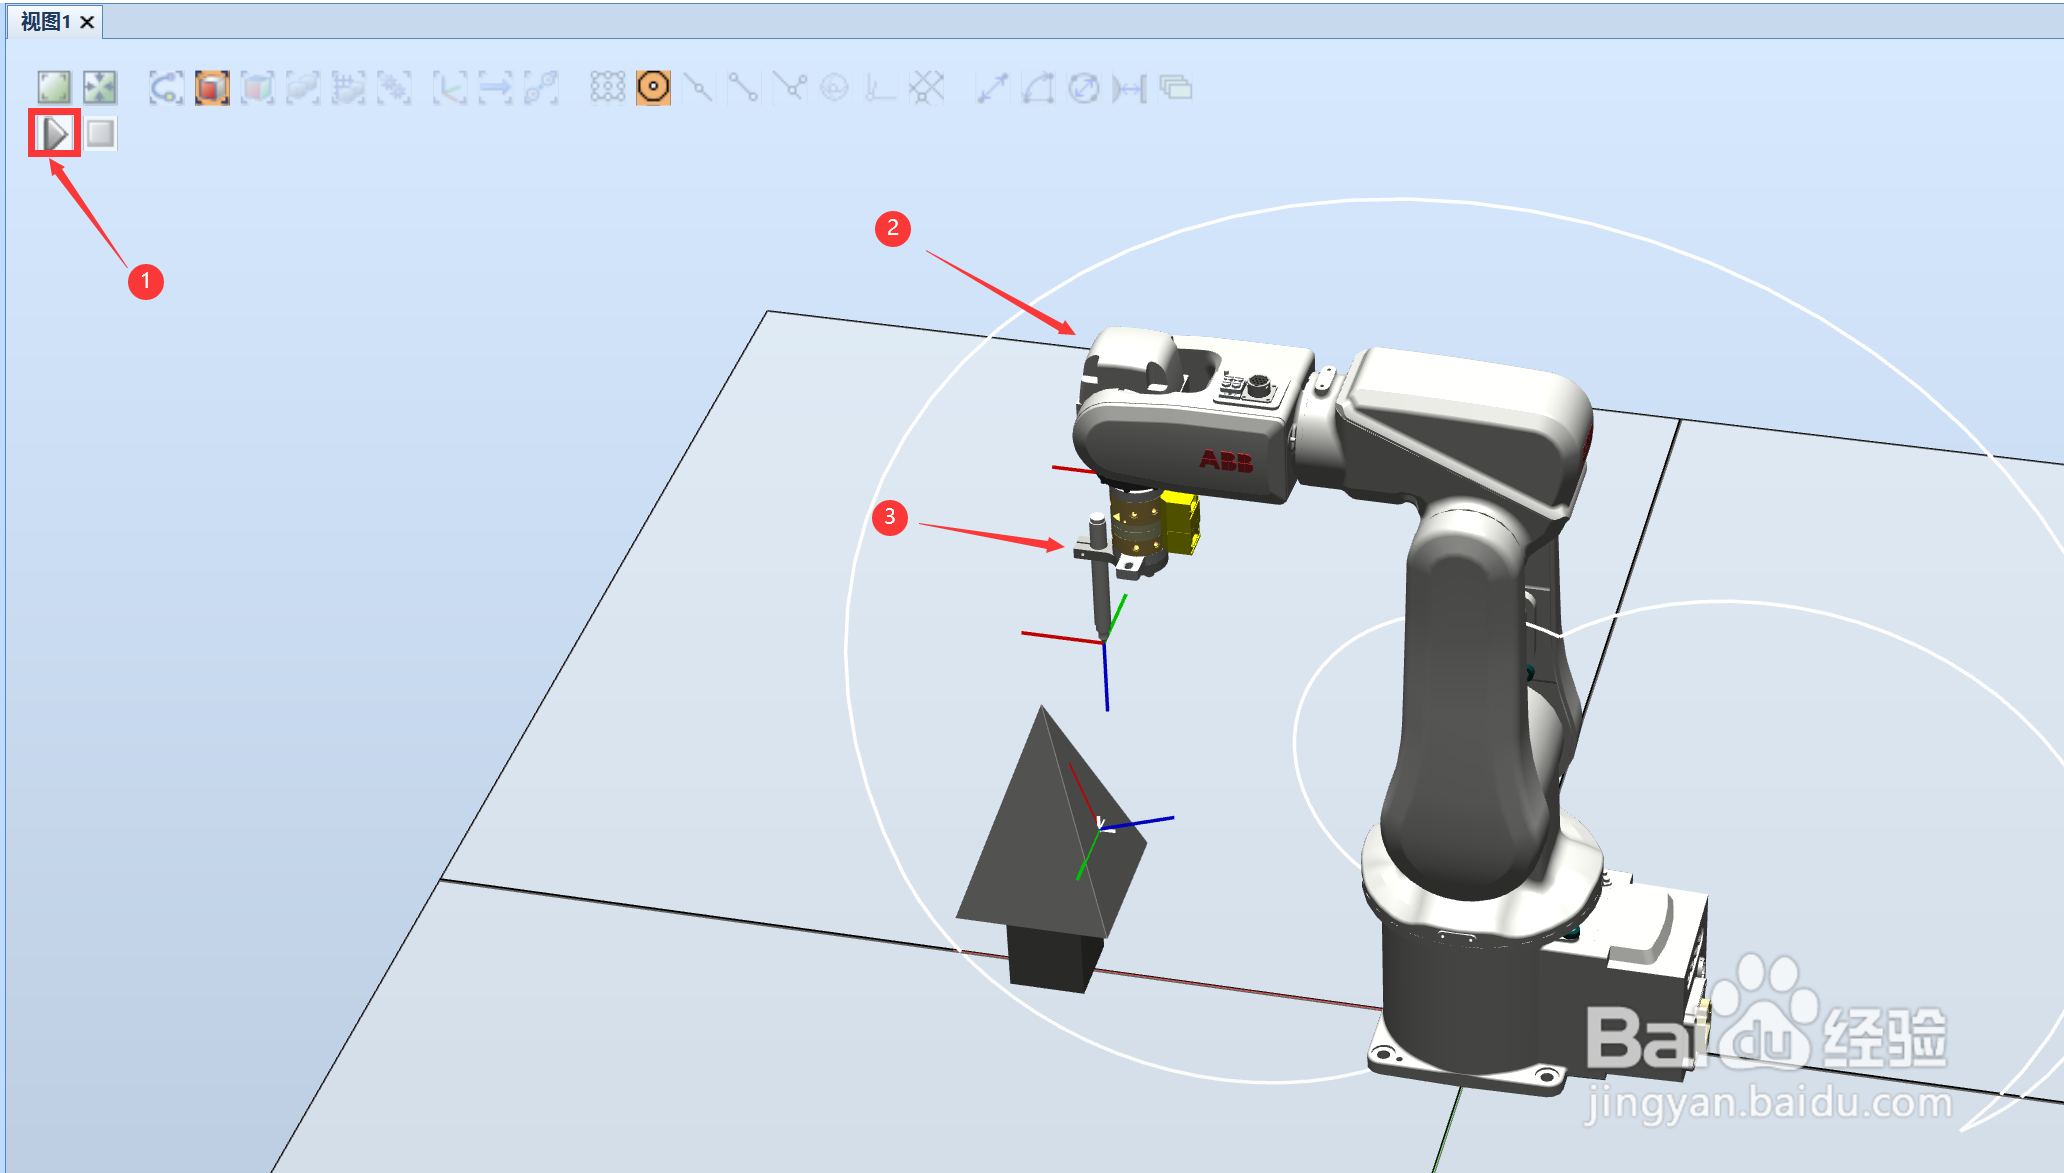
Task: Click the View Center icon
Action: coord(100,88)
